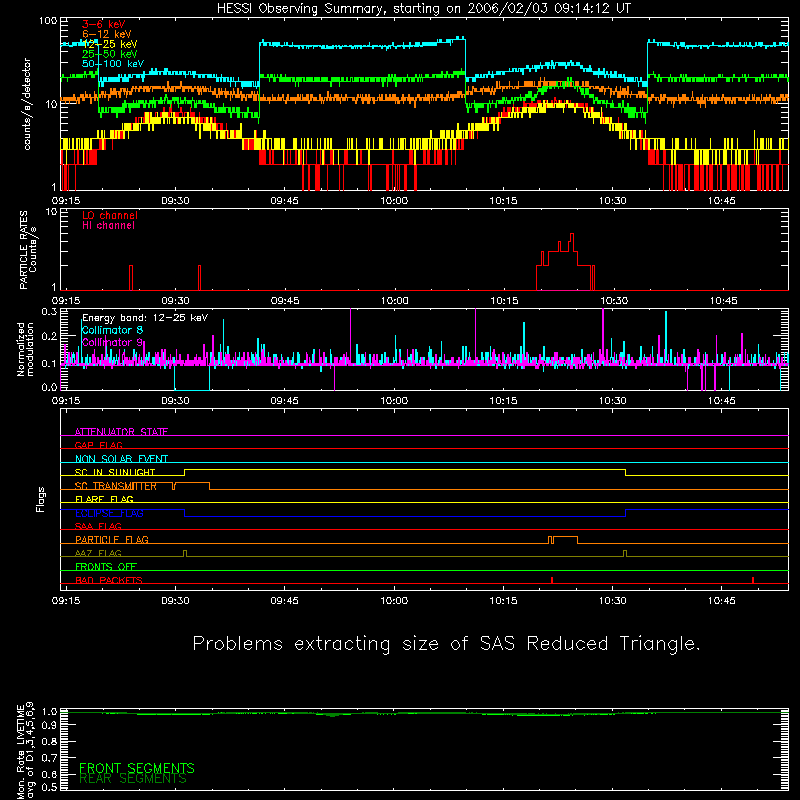Click the Mon. Rate LIVETIME axis label
The height and width of the screenshot is (800, 800).
pyautogui.click(x=25, y=750)
